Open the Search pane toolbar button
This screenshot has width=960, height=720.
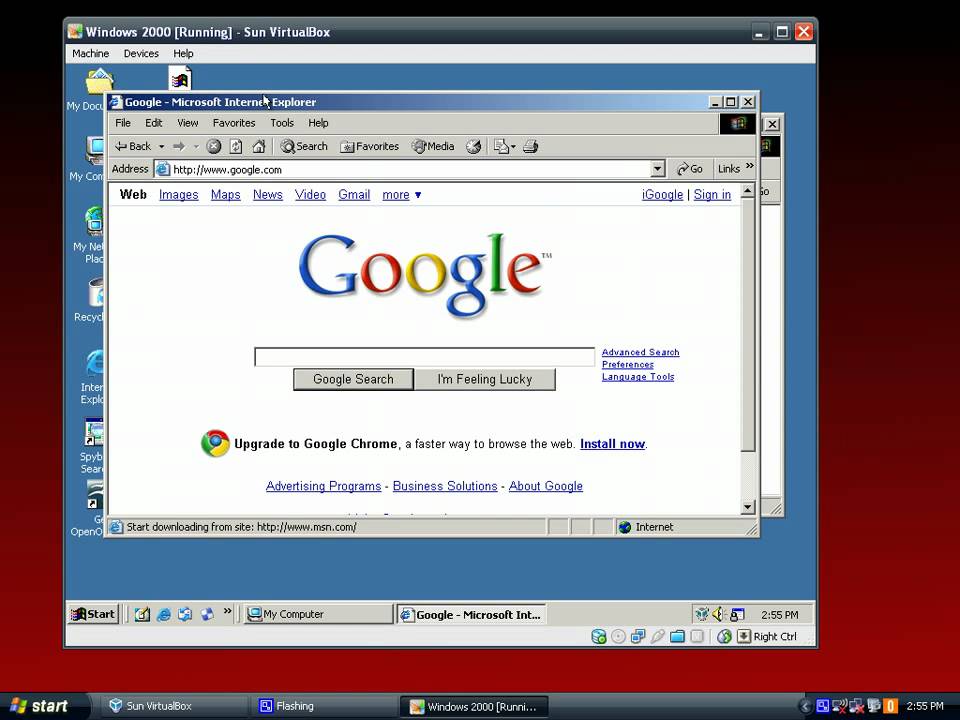pos(304,146)
